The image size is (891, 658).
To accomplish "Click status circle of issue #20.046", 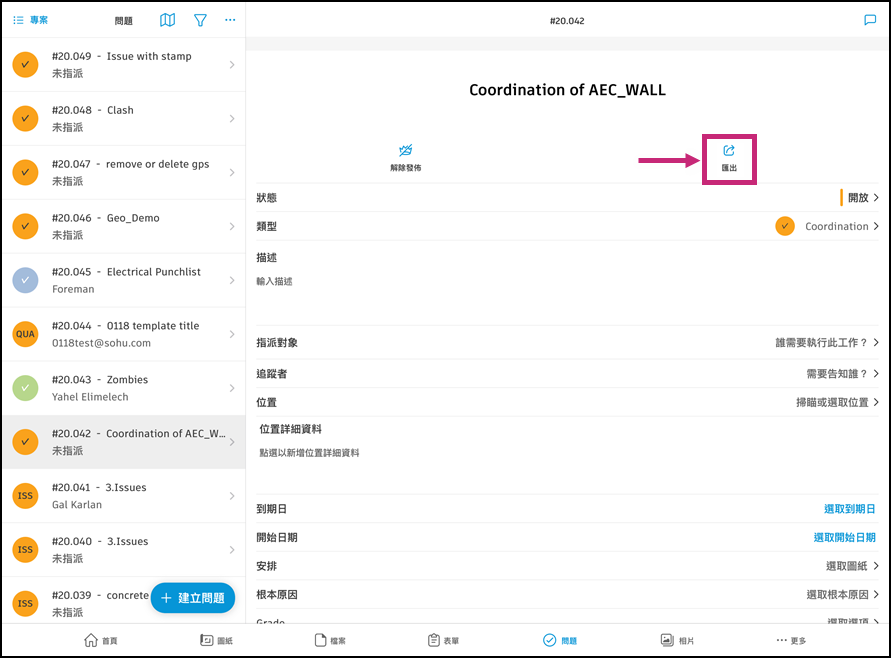I will click(x=26, y=226).
